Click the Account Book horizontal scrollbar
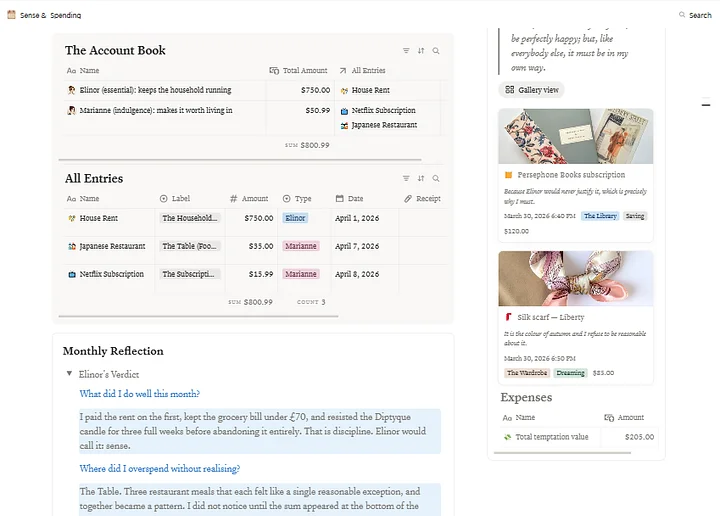 (x=240, y=160)
